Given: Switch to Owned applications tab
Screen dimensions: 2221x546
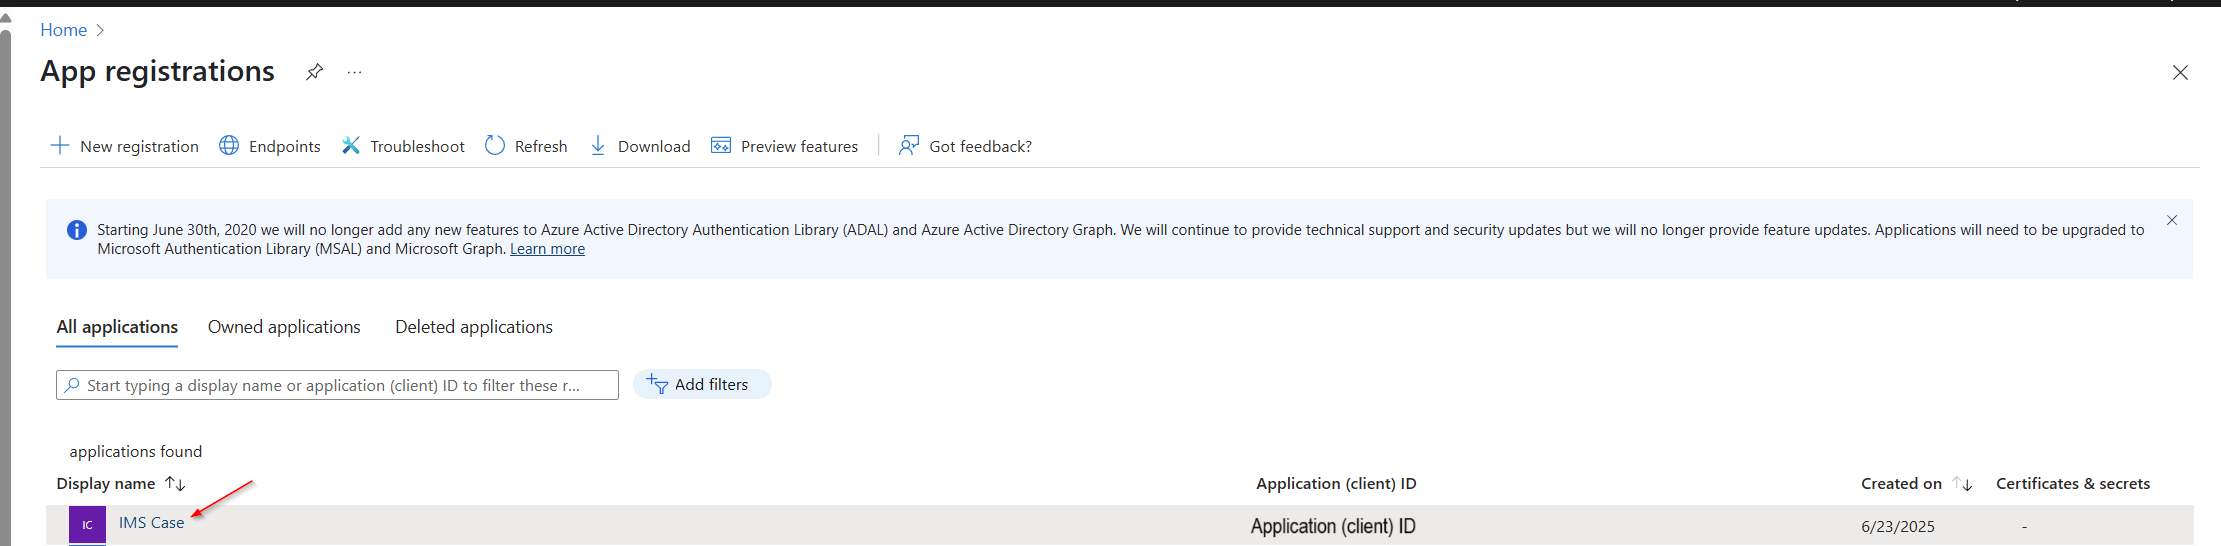Looking at the screenshot, I should 284,327.
